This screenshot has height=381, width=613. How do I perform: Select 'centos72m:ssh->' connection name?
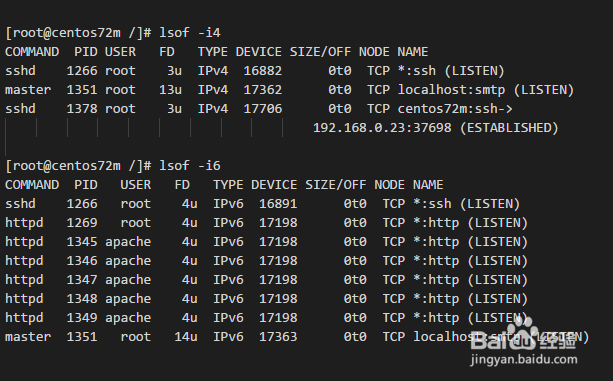(x=455, y=109)
